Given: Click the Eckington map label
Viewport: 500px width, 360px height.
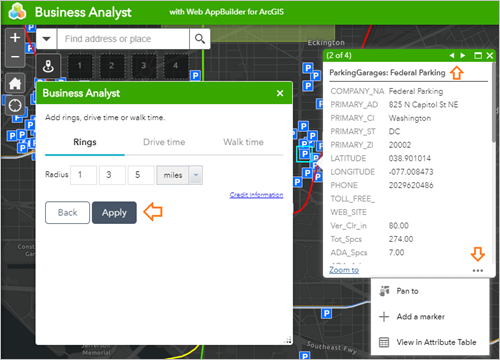Looking at the screenshot, I should coord(326,43).
